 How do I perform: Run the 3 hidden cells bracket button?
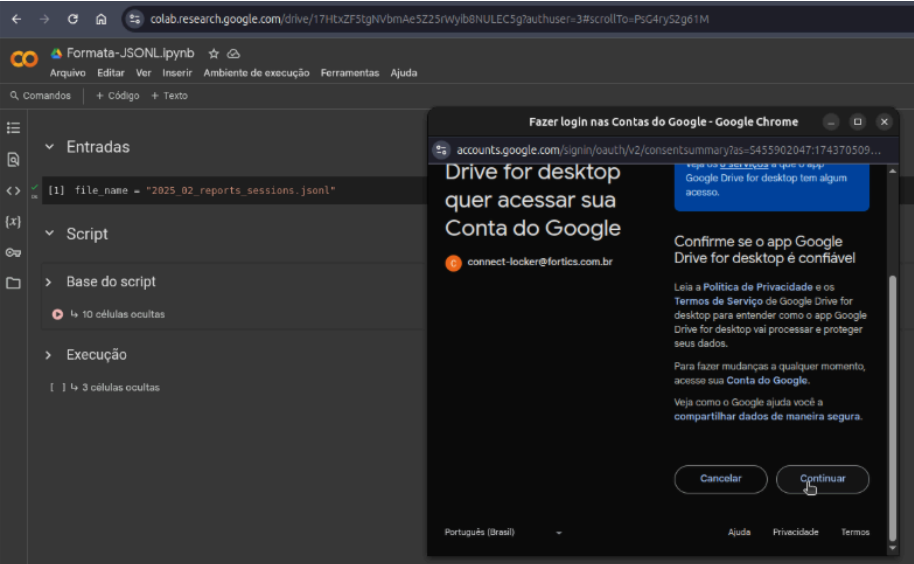click(x=58, y=387)
